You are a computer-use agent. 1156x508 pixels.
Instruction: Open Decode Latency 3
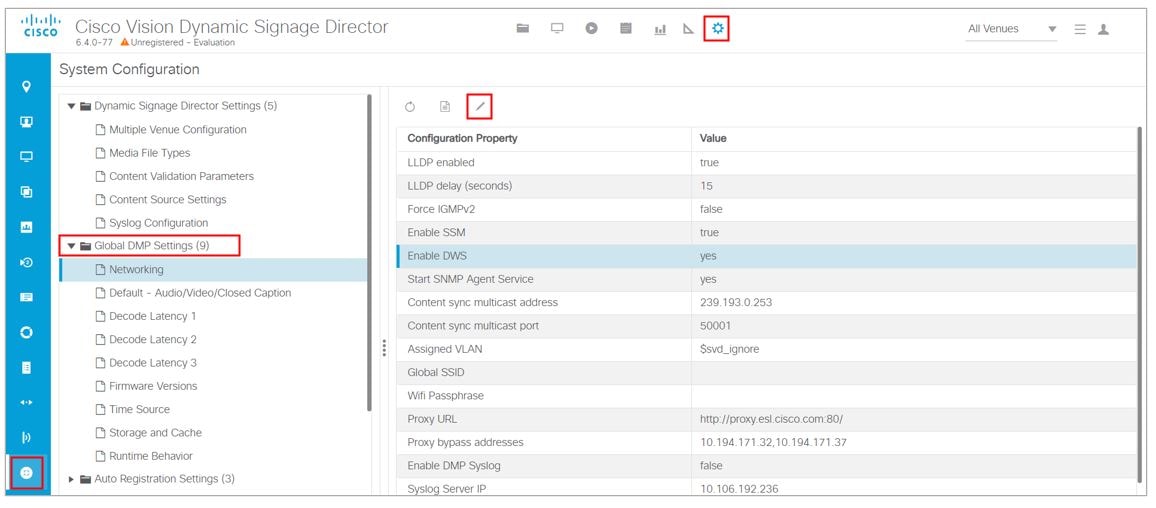(153, 363)
